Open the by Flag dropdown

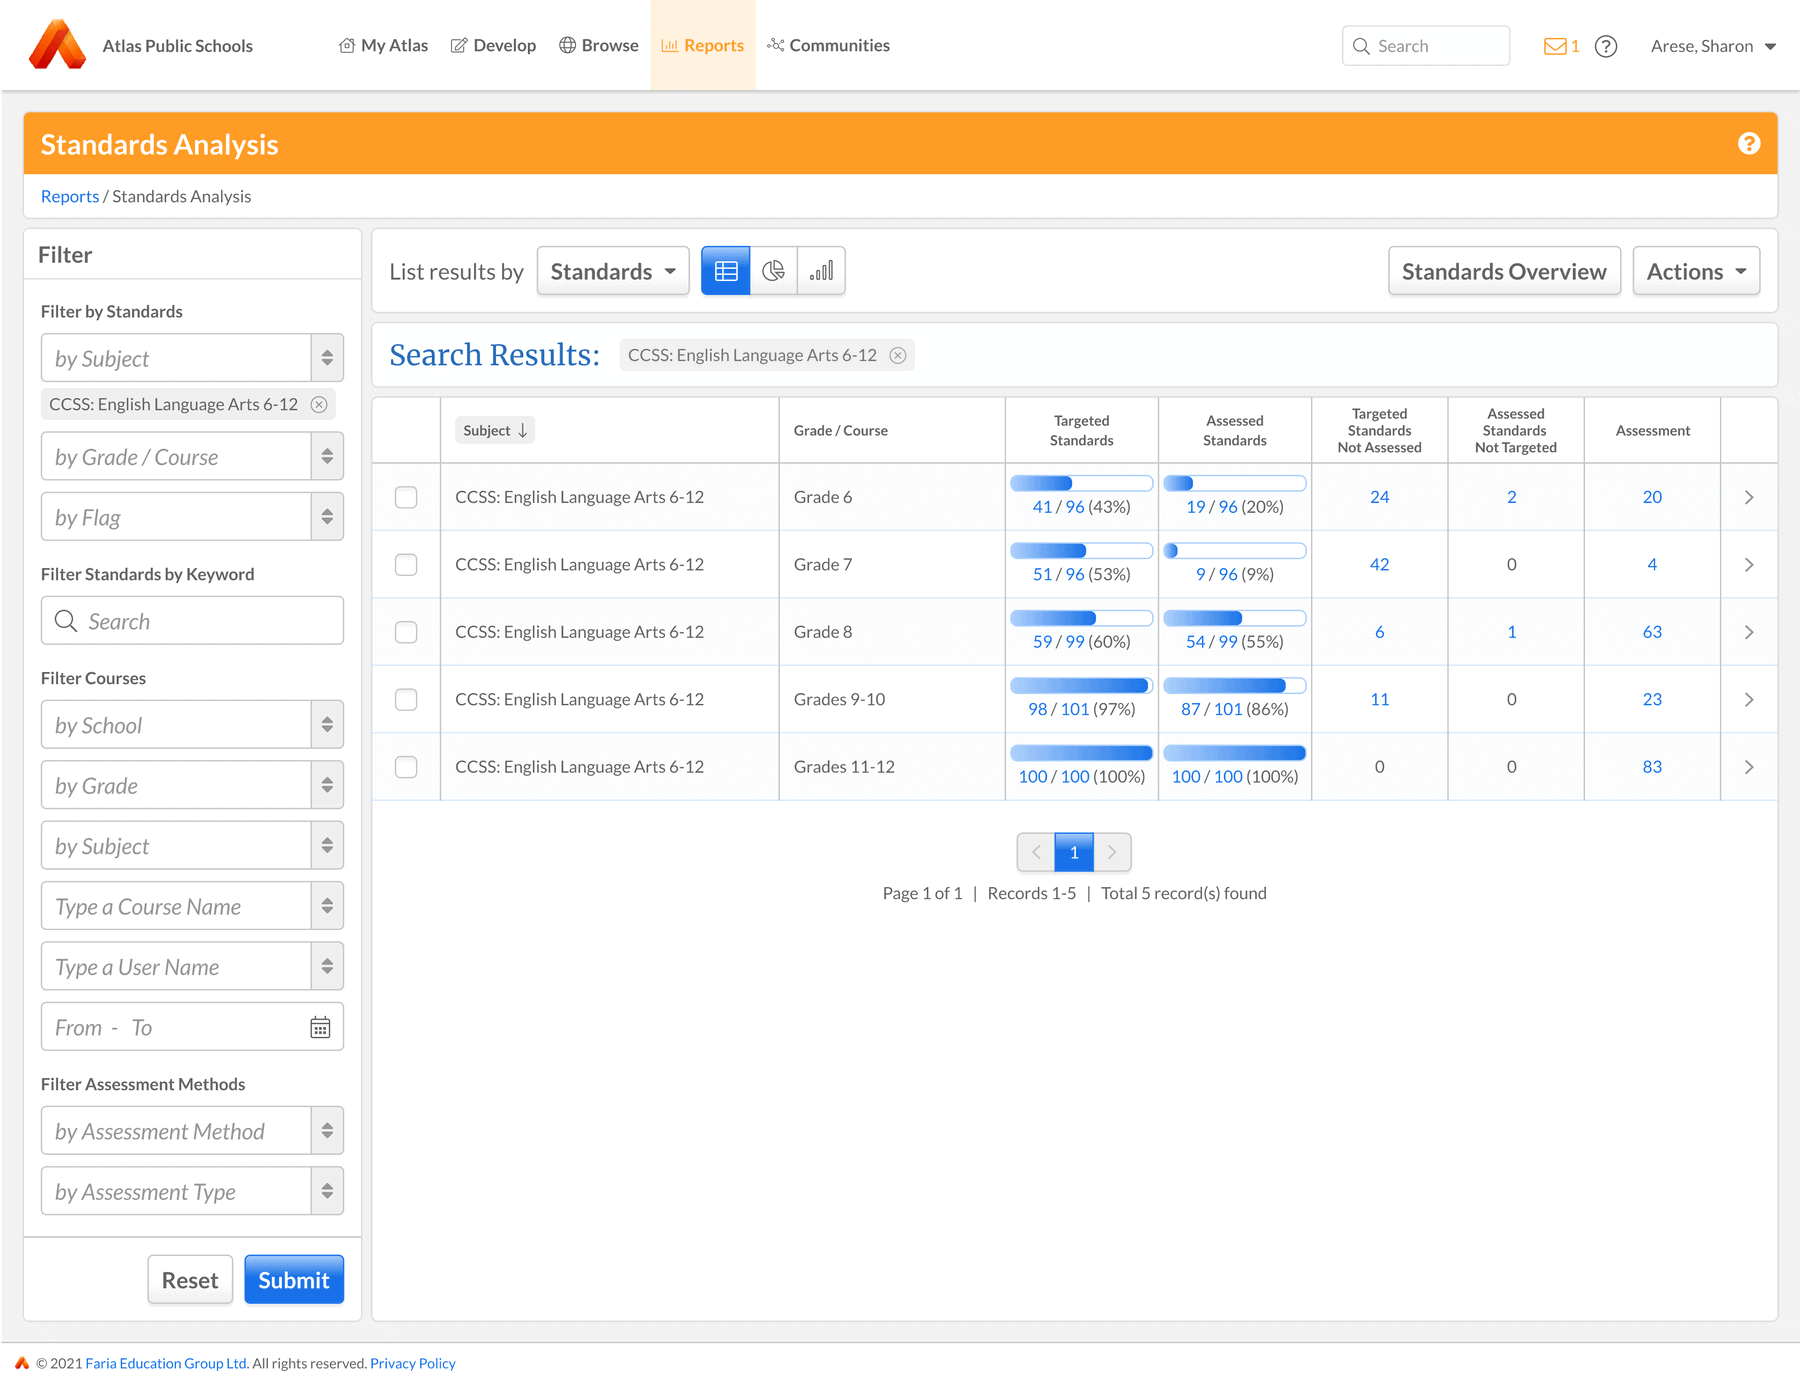coord(192,517)
